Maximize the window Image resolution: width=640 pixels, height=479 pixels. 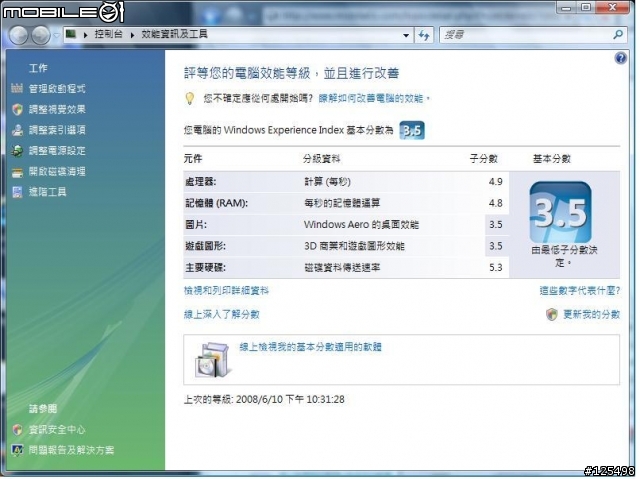(586, 7)
